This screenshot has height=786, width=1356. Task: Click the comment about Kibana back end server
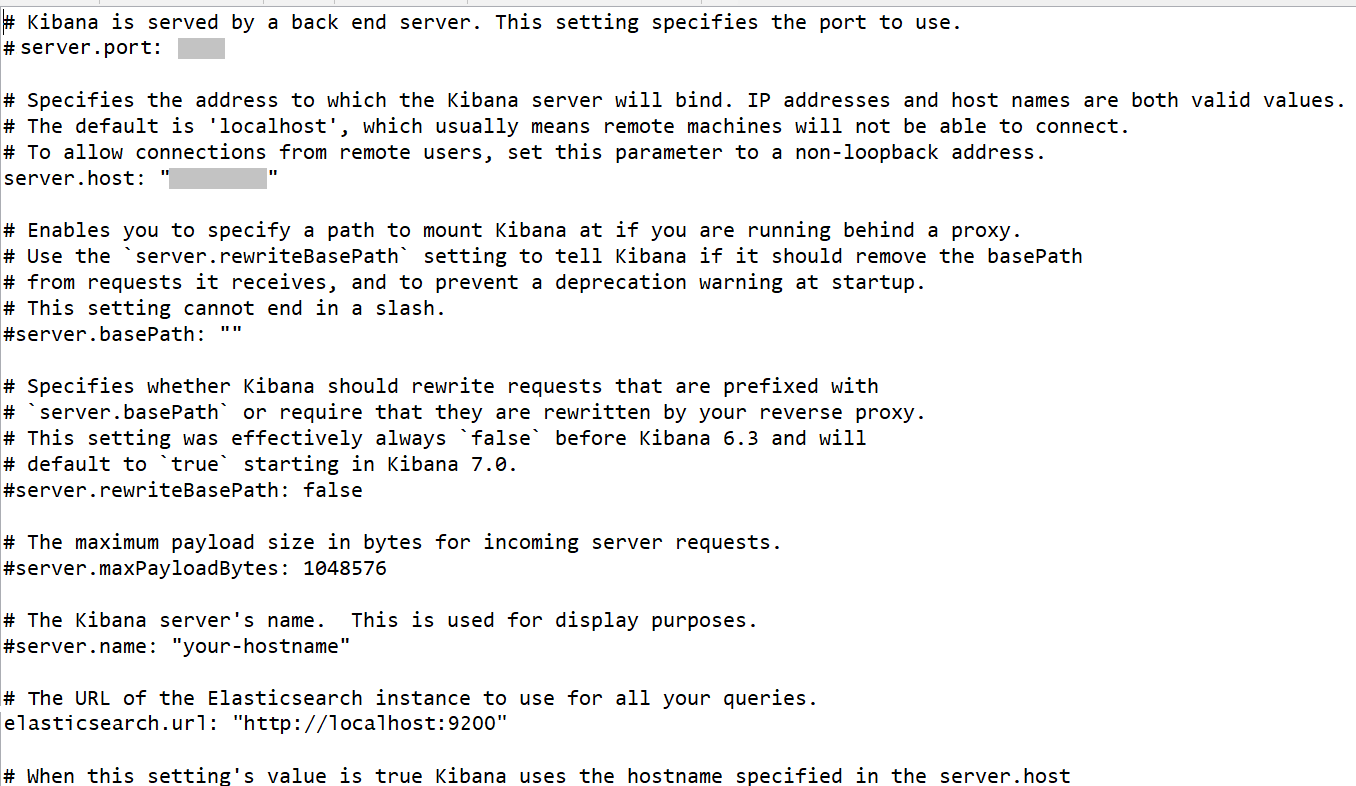click(x=482, y=22)
